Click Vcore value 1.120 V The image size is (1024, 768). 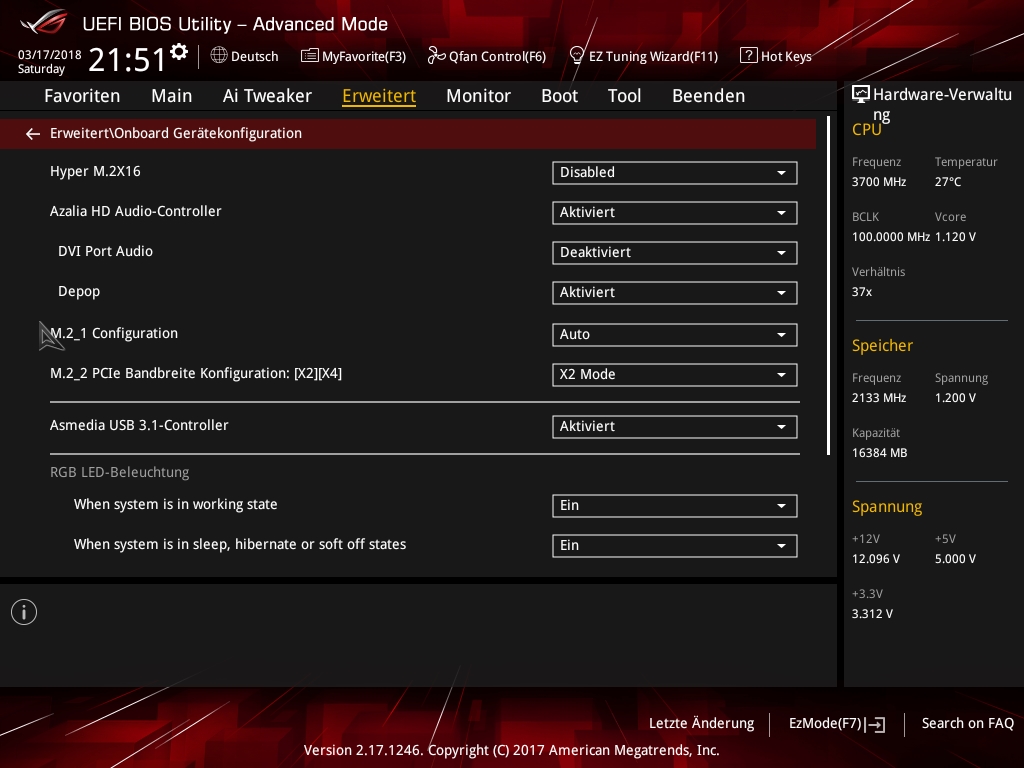tap(955, 237)
